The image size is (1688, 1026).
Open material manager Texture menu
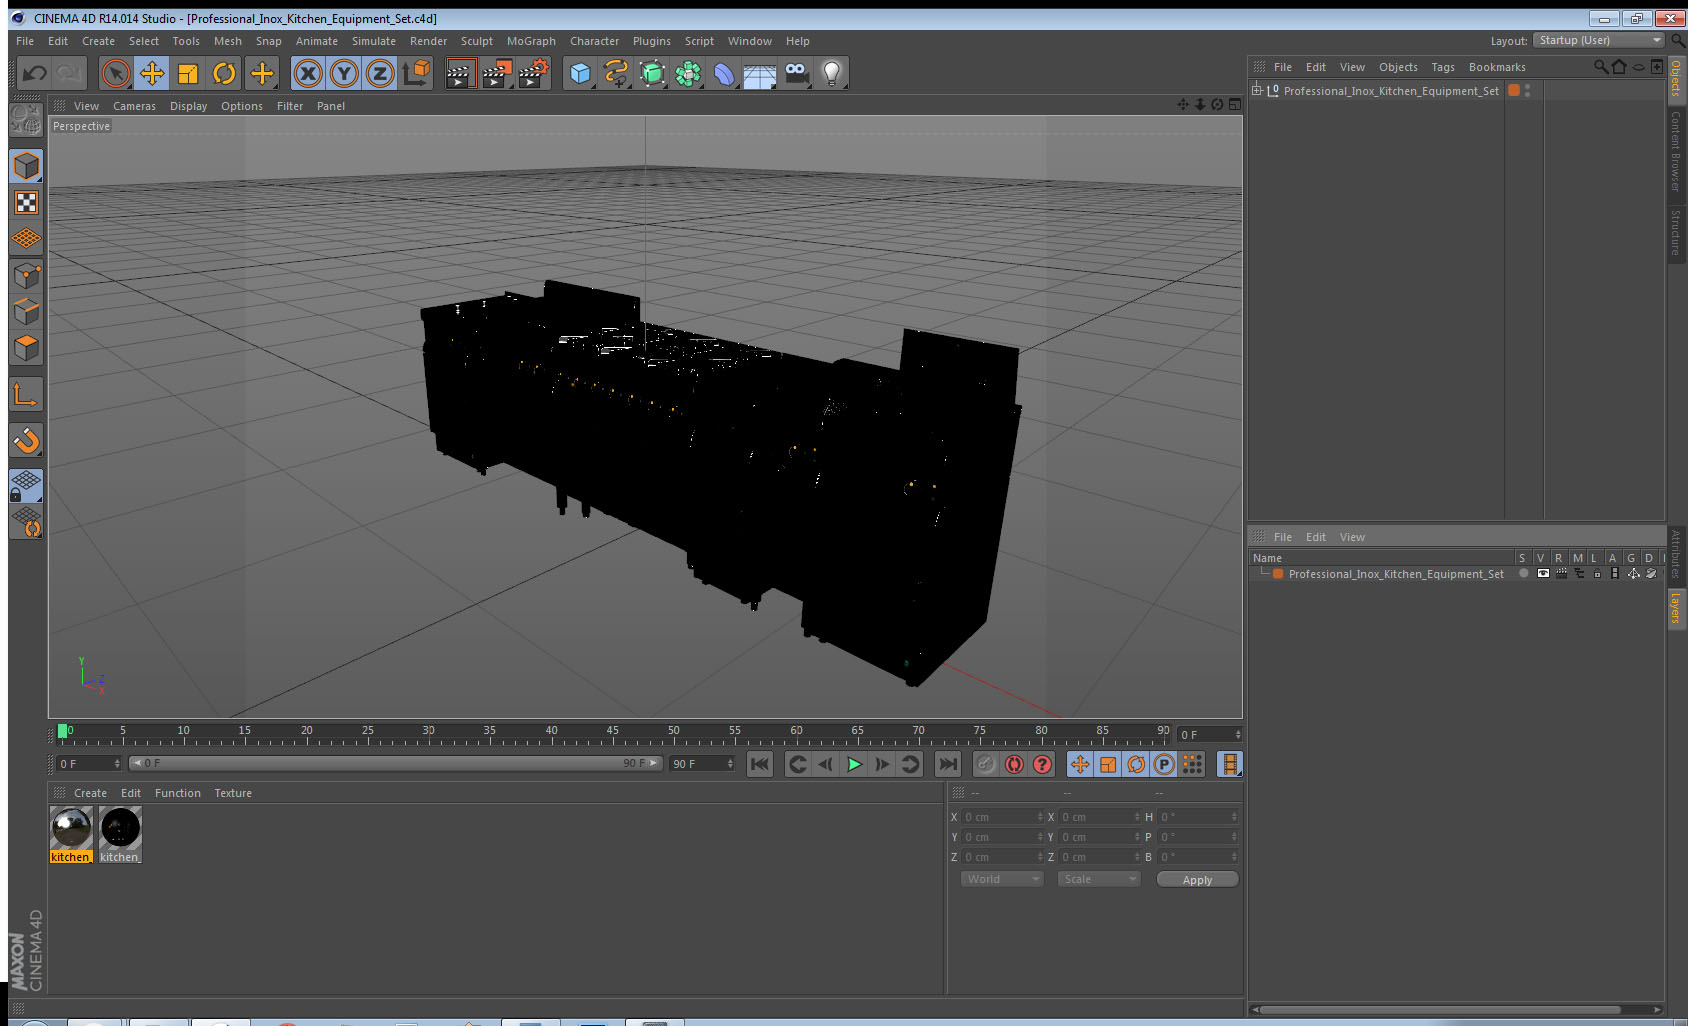pyautogui.click(x=233, y=793)
